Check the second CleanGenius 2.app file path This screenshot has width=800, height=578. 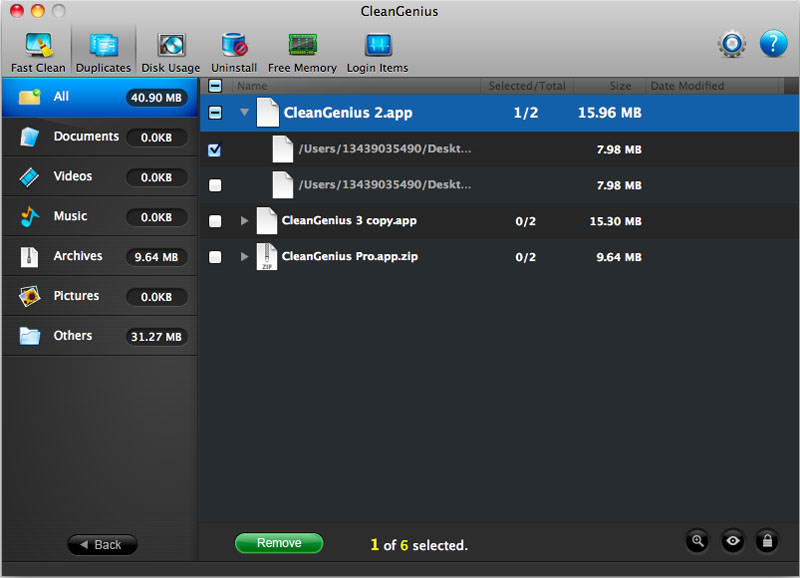pyautogui.click(x=215, y=185)
